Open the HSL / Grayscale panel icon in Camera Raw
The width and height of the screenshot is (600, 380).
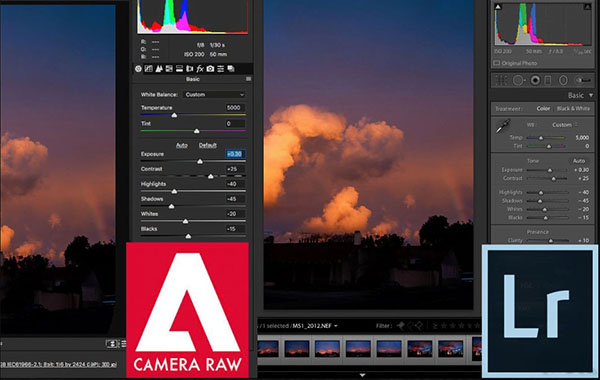click(x=169, y=69)
